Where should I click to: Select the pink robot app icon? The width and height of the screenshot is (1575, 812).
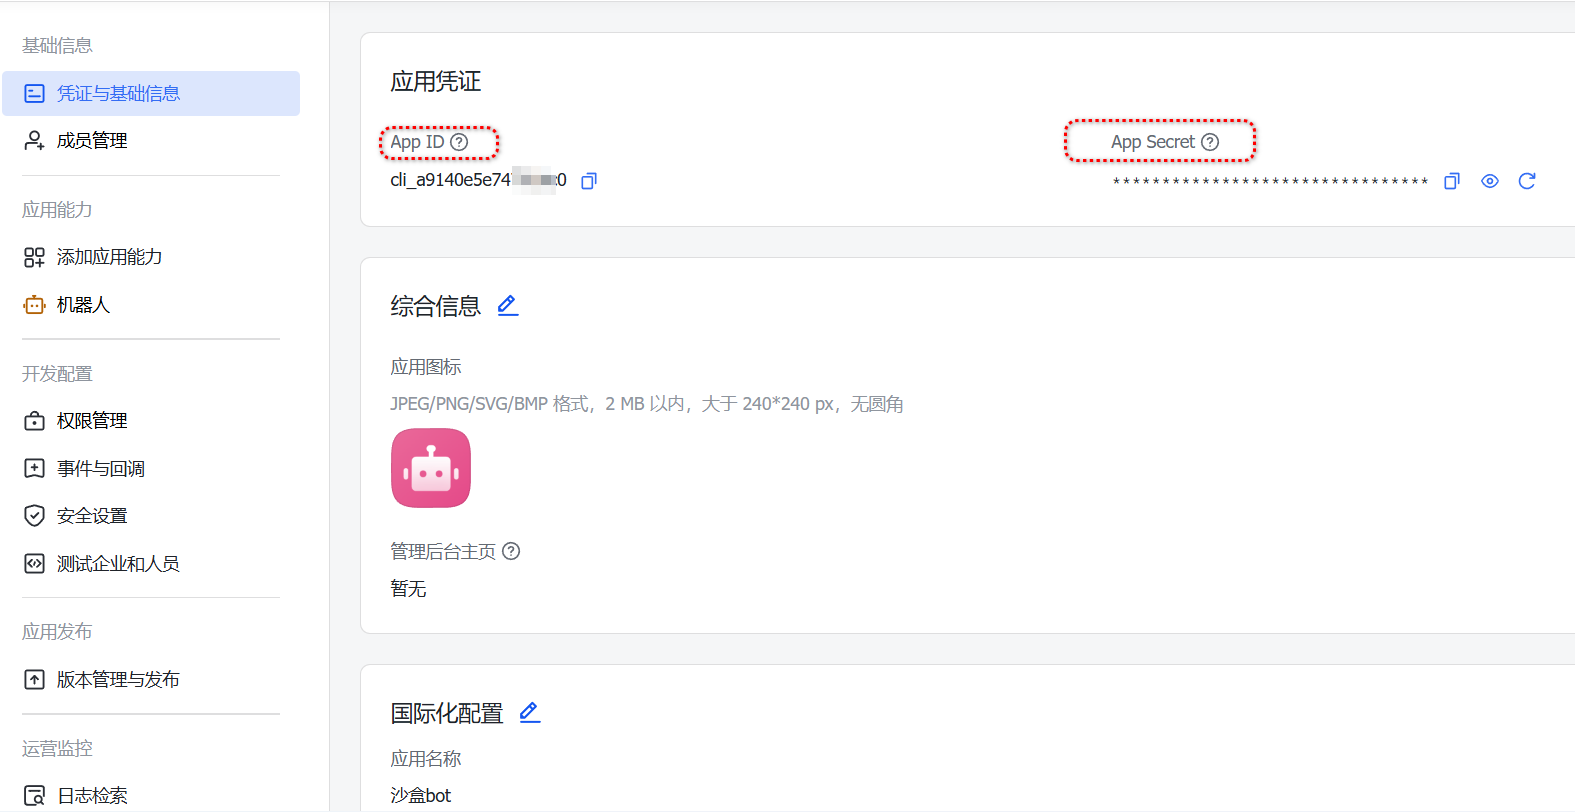point(431,468)
